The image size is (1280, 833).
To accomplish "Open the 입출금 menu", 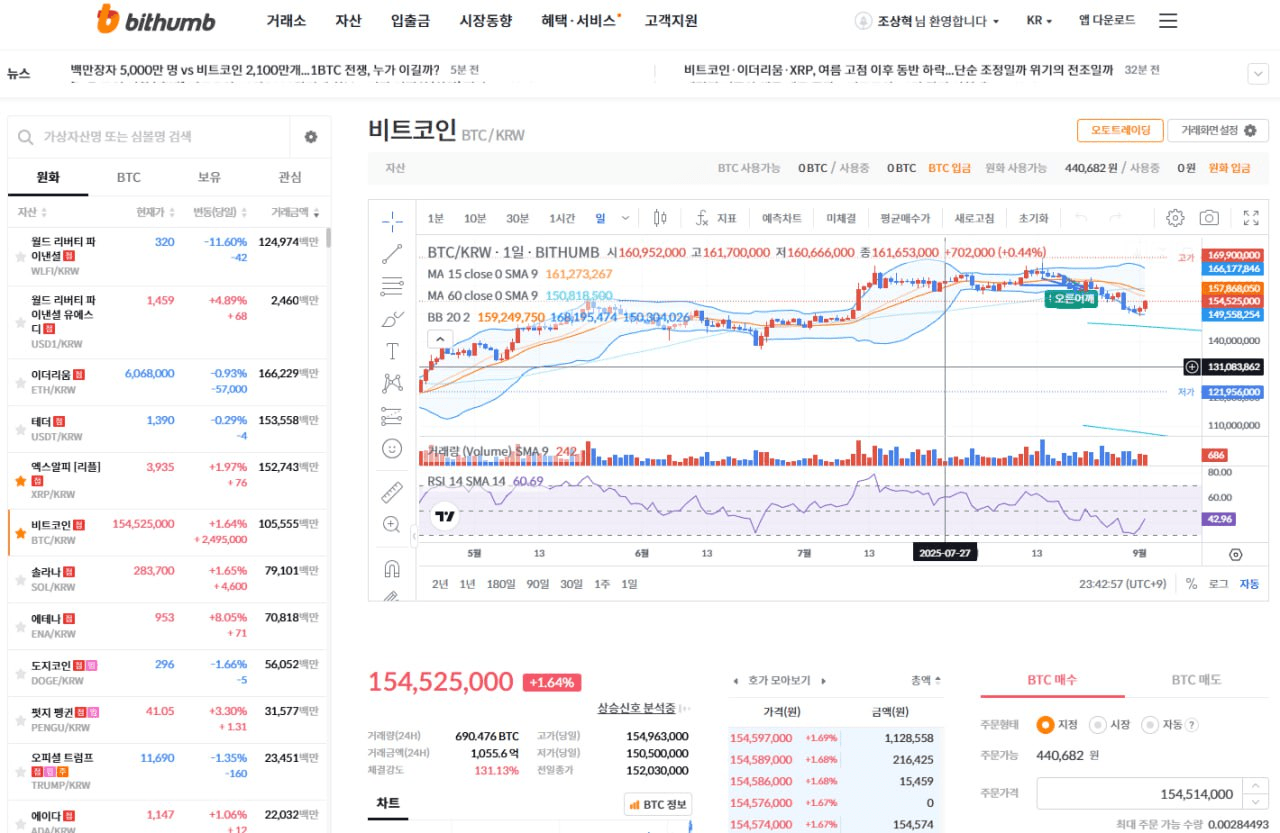I will [410, 20].
